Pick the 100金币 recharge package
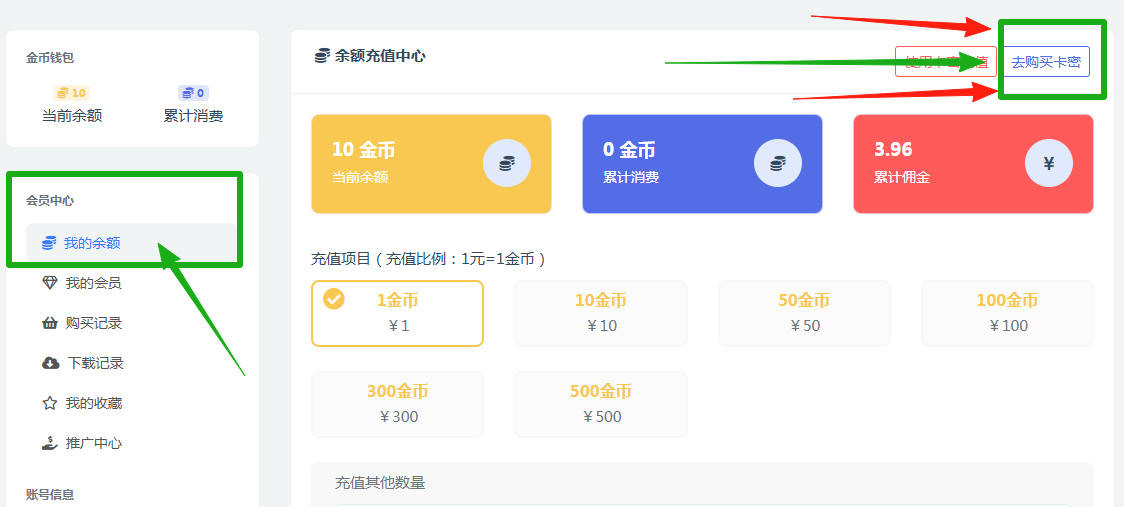 click(x=1007, y=313)
